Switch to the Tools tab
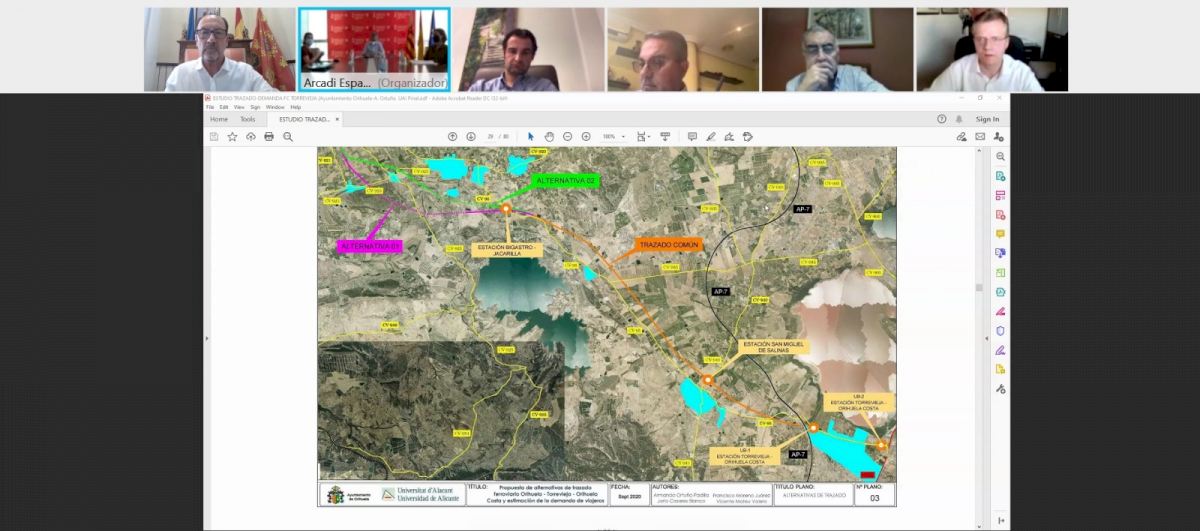This screenshot has height=531, width=1200. point(247,119)
